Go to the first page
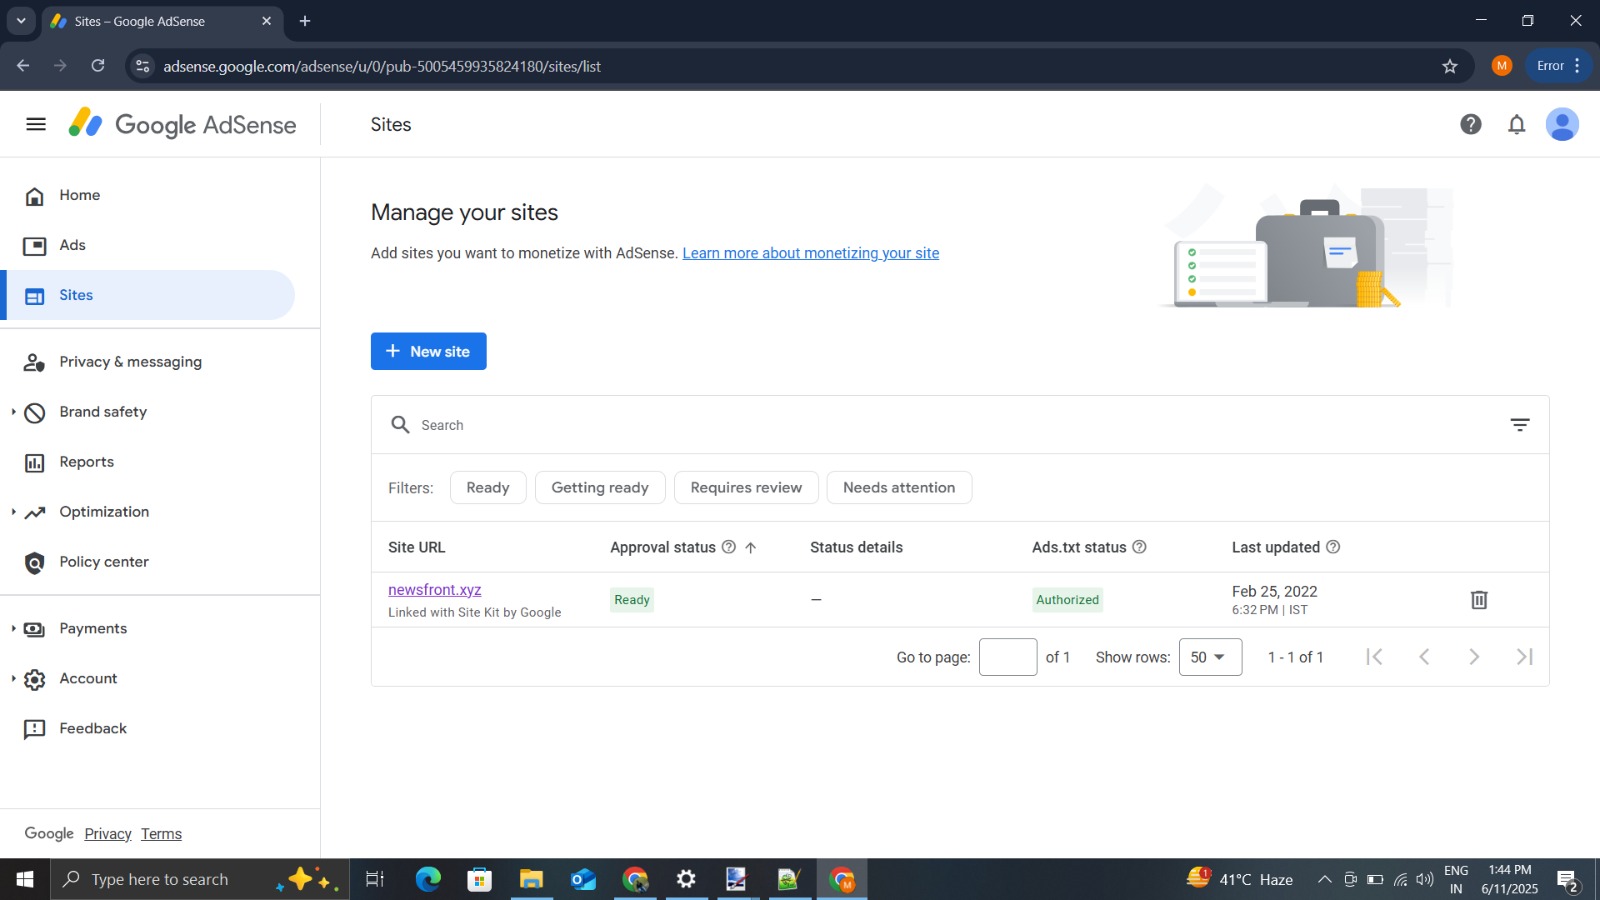The image size is (1600, 900). coord(1375,657)
